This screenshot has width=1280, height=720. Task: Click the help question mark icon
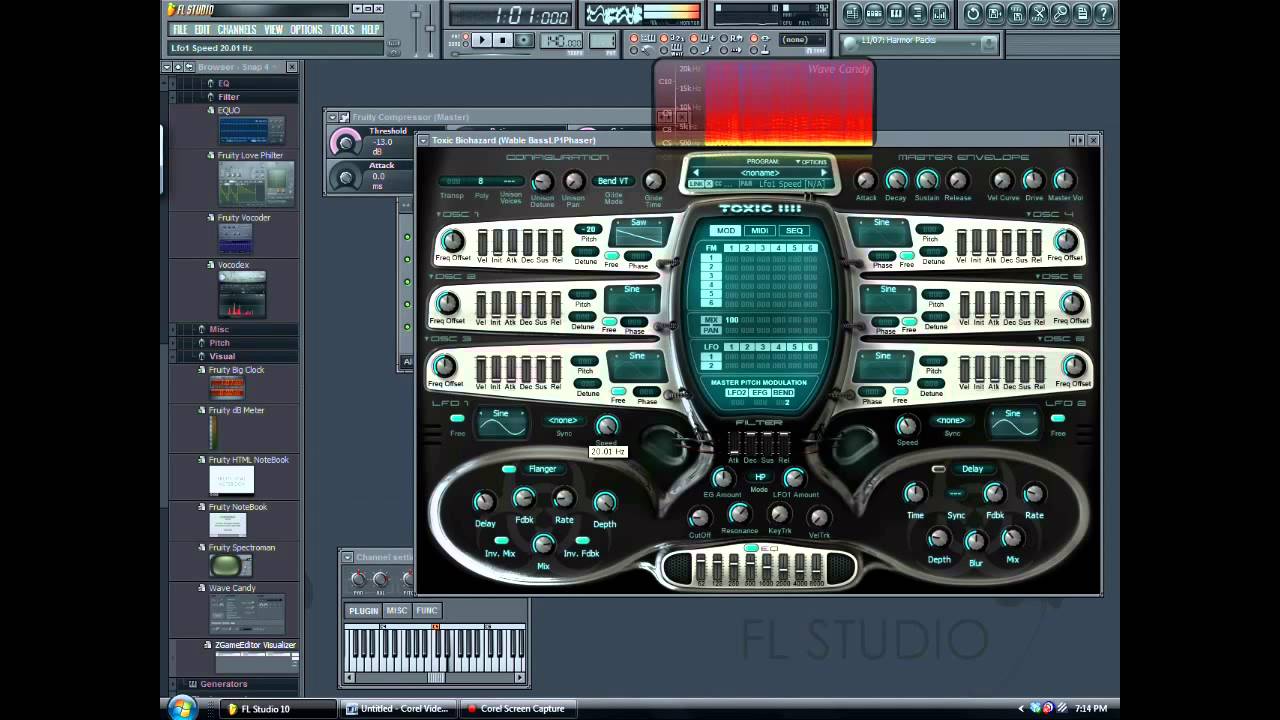1104,13
